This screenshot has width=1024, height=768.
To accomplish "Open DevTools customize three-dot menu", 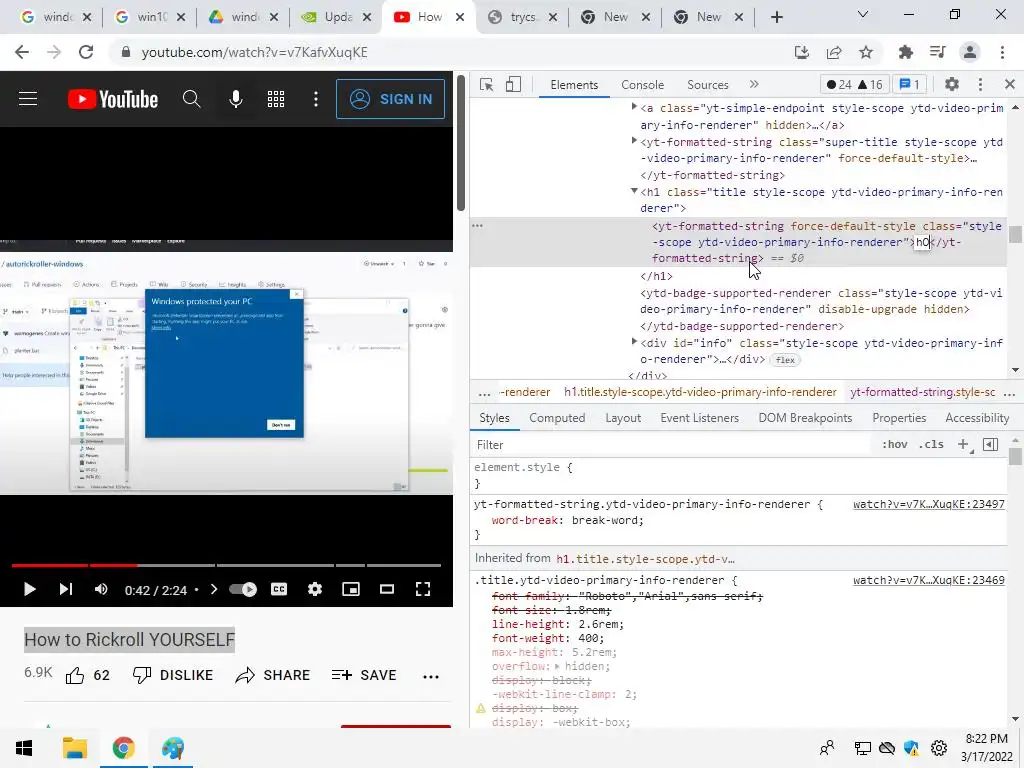I will (980, 84).
